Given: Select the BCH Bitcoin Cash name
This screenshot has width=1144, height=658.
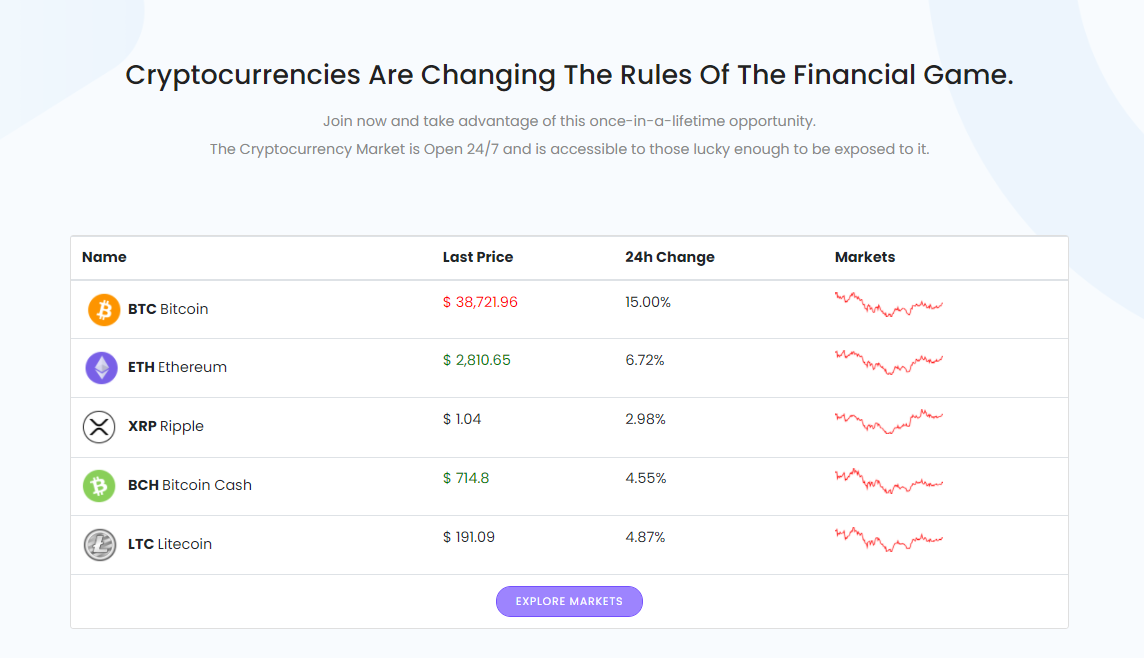Looking at the screenshot, I should (x=190, y=485).
